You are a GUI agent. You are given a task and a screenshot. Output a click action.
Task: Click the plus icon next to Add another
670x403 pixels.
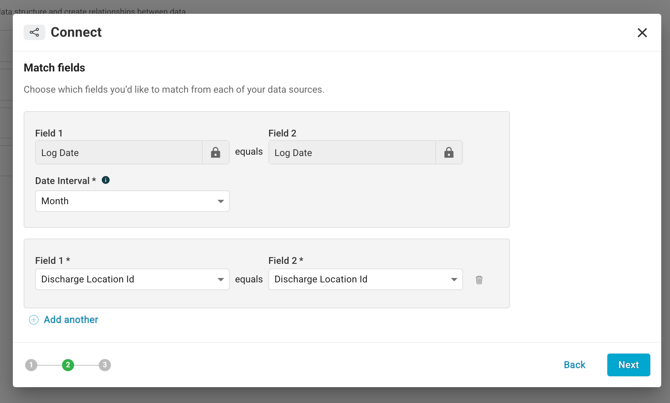(33, 320)
